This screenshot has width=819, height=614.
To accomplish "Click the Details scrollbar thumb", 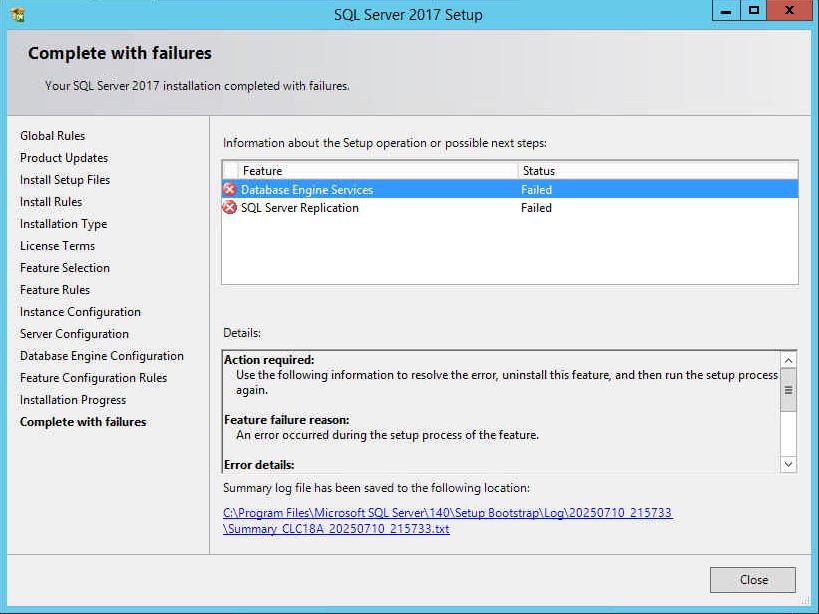I will 788,390.
